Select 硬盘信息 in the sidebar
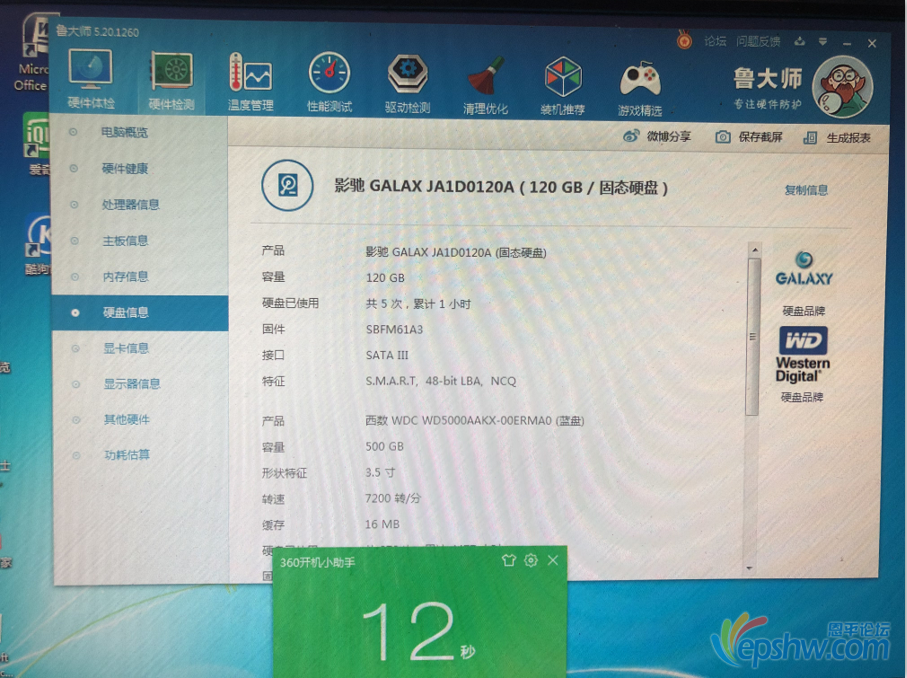 [x=140, y=312]
